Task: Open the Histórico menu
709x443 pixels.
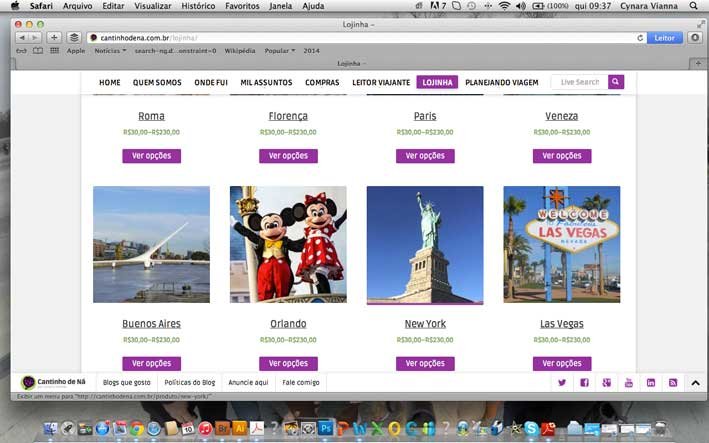Action: tap(198, 6)
